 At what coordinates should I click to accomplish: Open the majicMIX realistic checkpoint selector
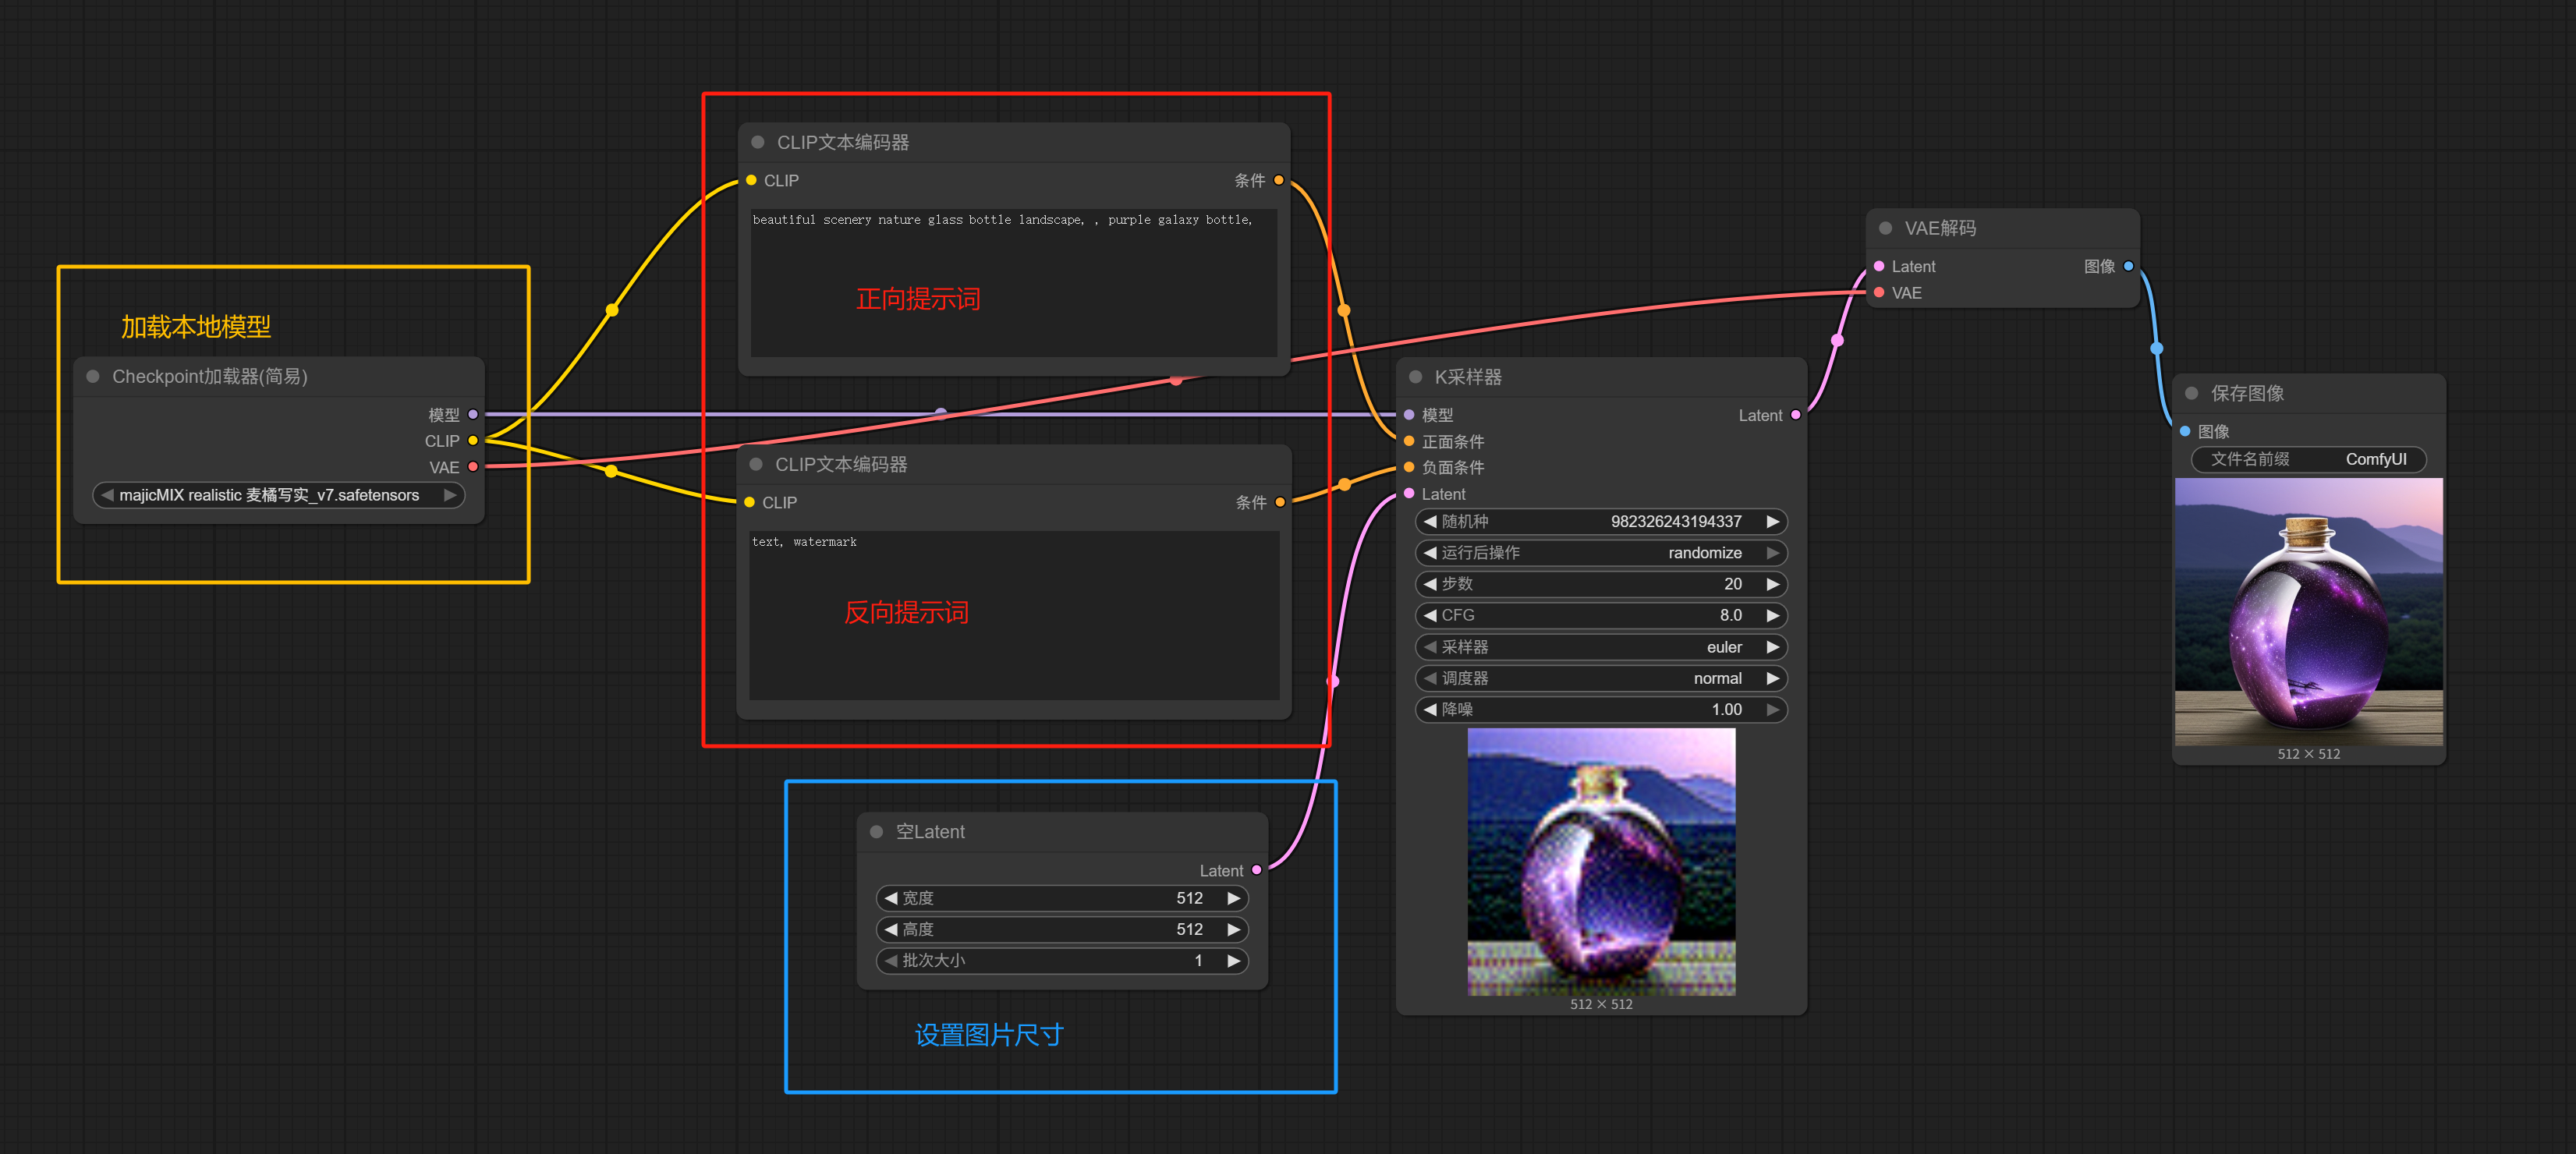tap(278, 495)
